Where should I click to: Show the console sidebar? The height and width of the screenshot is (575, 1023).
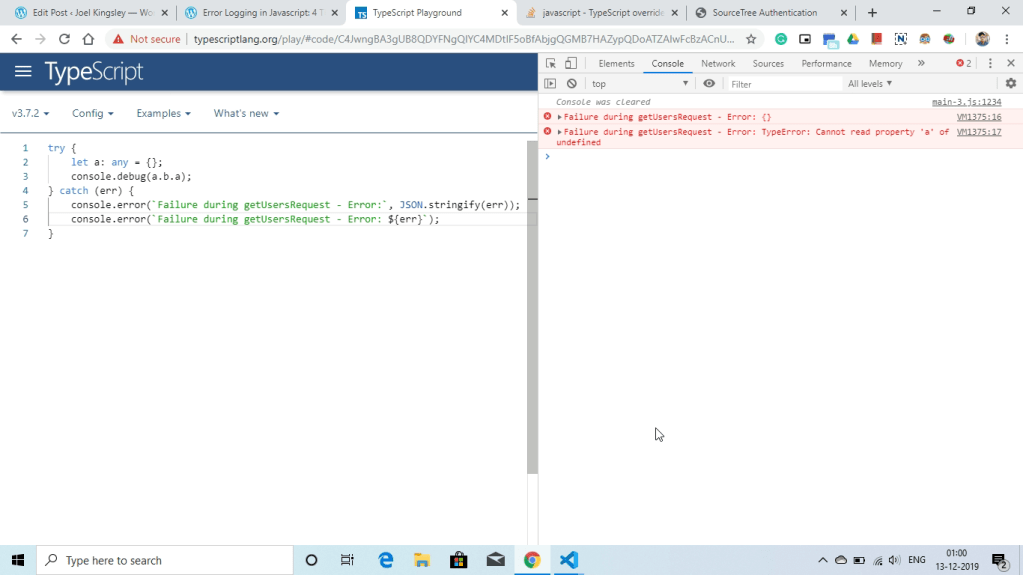click(x=550, y=84)
